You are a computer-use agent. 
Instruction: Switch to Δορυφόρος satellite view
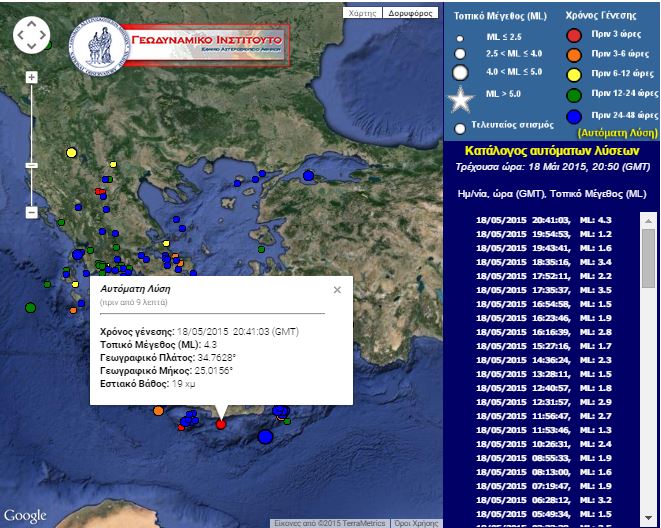[x=410, y=13]
